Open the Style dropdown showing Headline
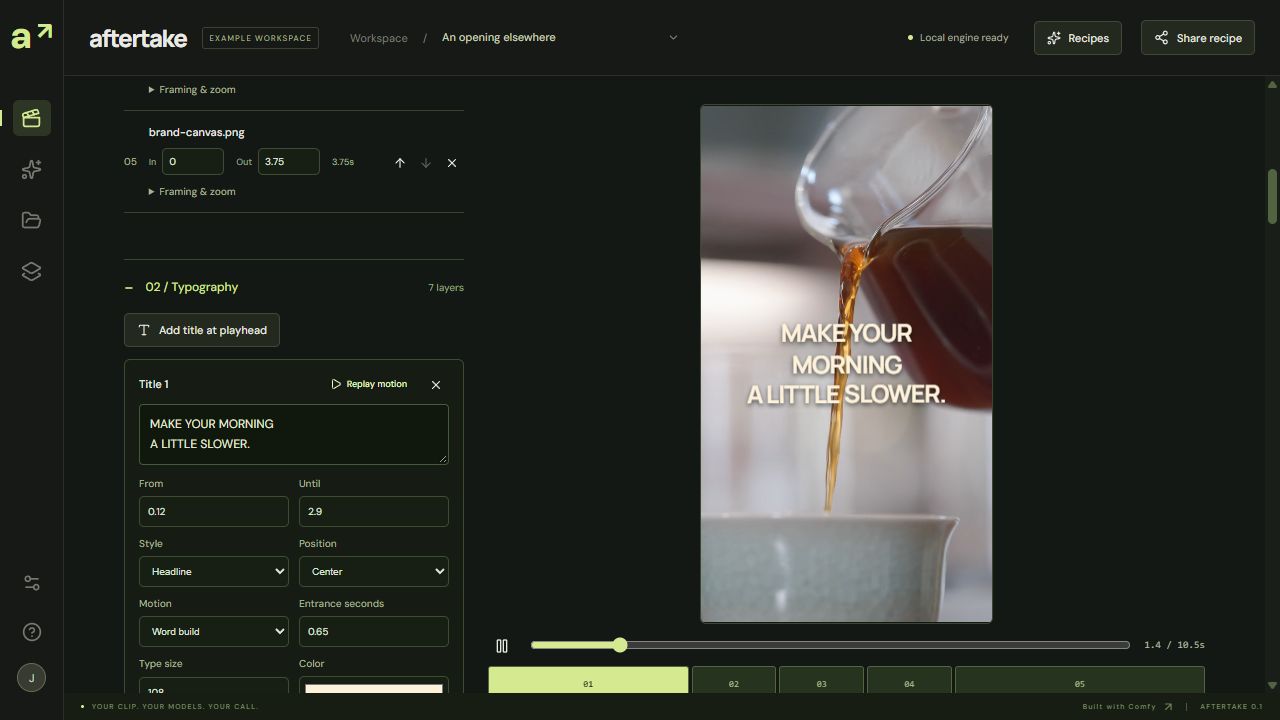Screen dimensions: 1280x720 coord(214,572)
